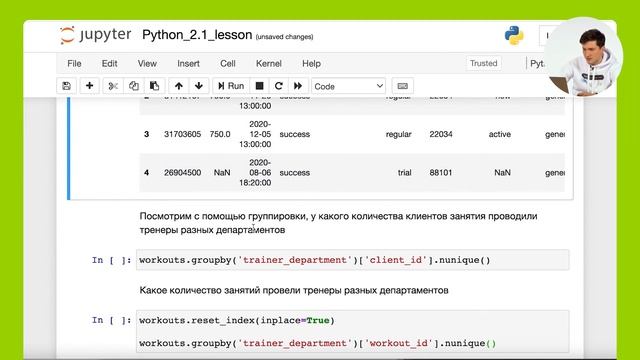This screenshot has width=640, height=360.
Task: Open the Insert menu
Action: click(x=188, y=64)
